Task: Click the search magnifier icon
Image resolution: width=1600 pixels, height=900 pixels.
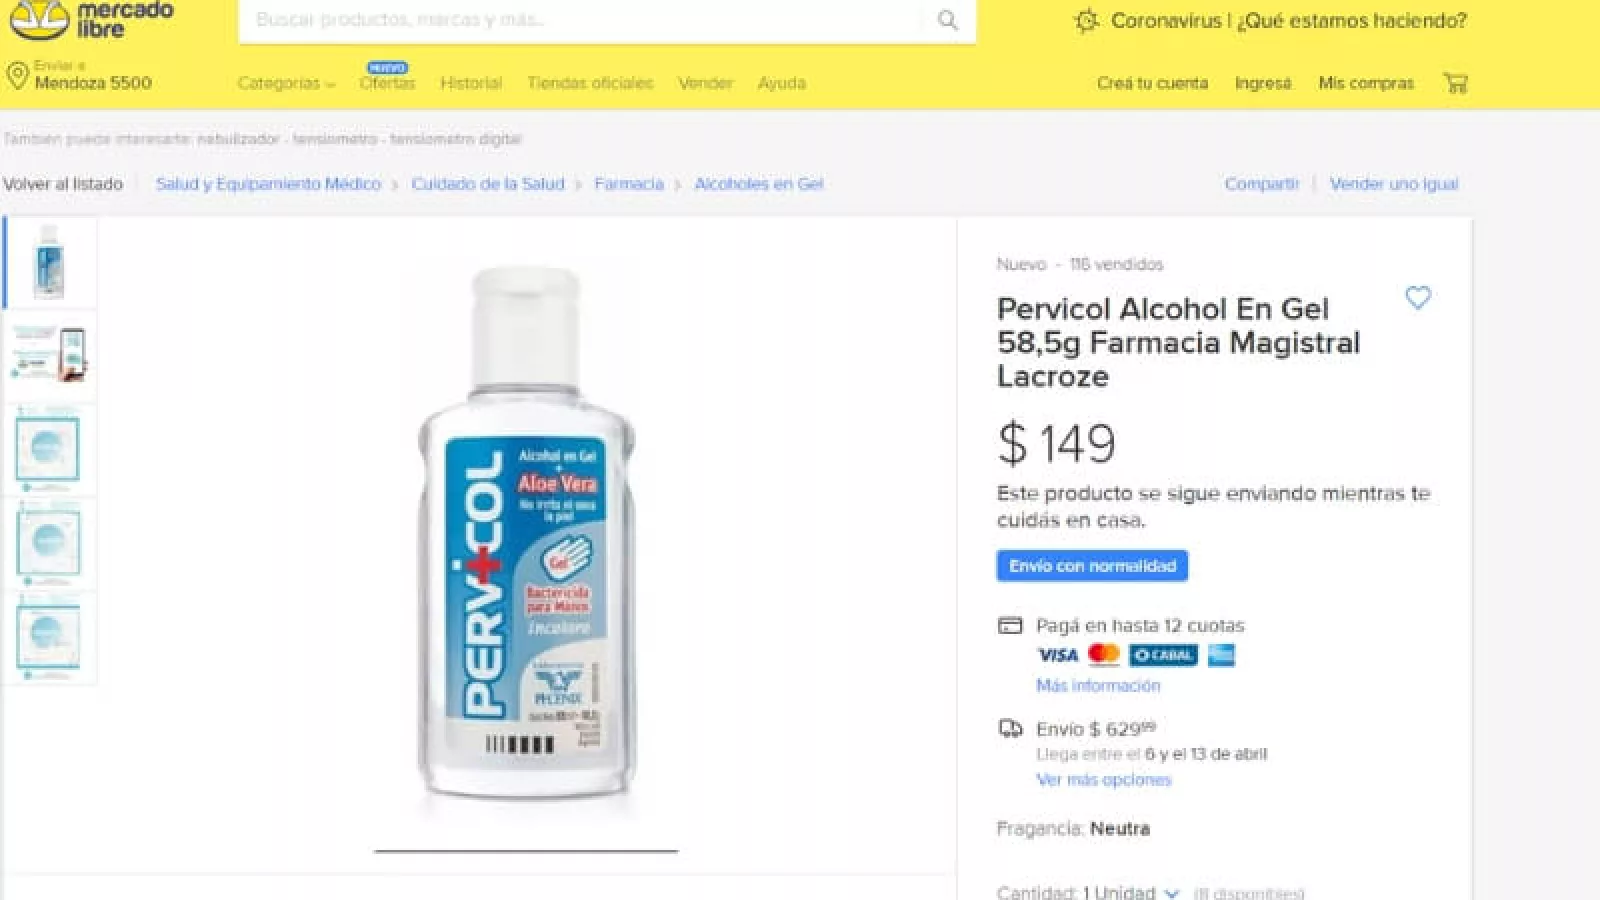Action: pos(947,20)
